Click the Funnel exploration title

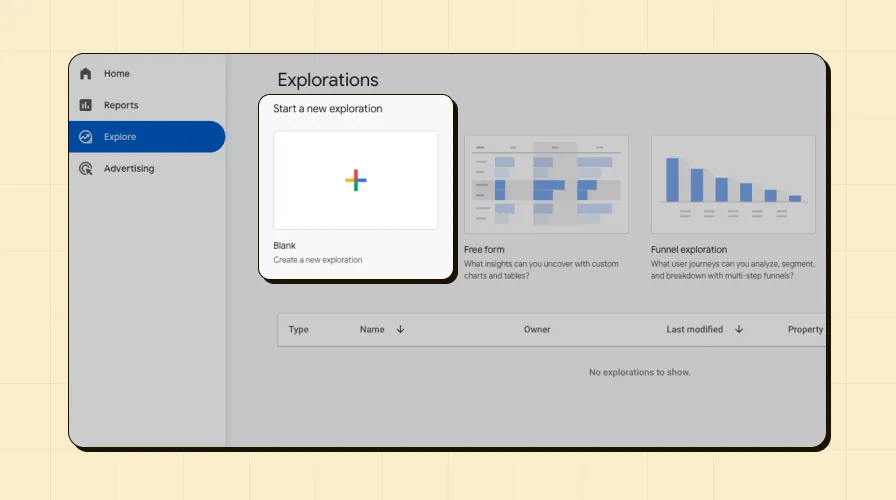coord(689,250)
